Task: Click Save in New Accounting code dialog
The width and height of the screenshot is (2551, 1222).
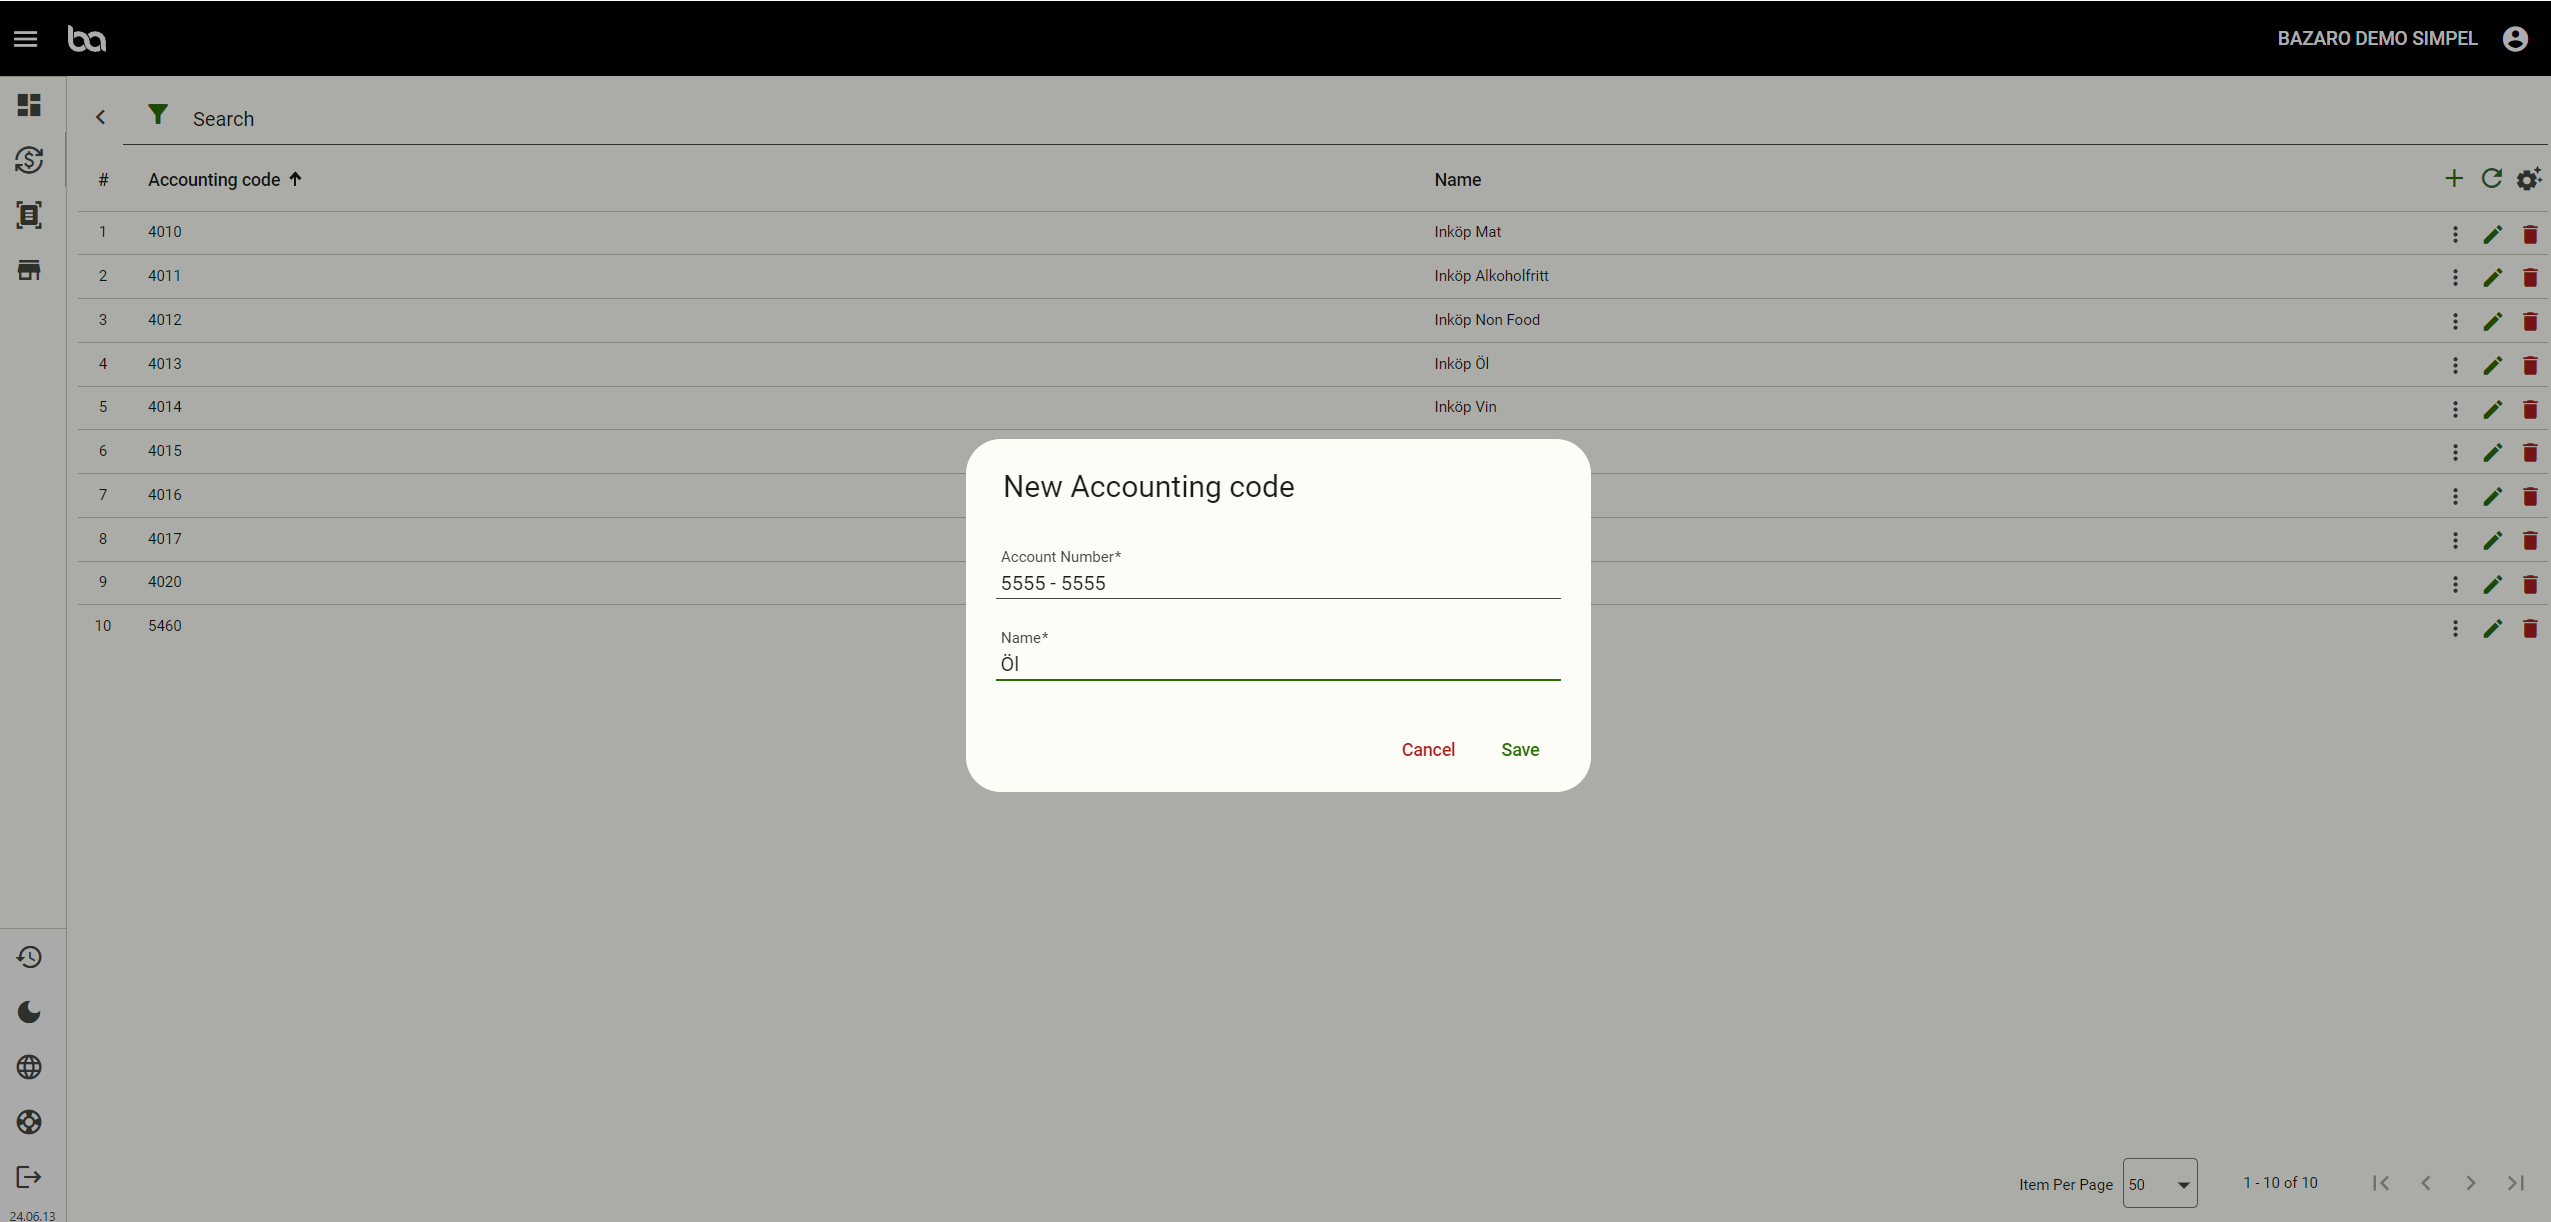Action: 1519,750
